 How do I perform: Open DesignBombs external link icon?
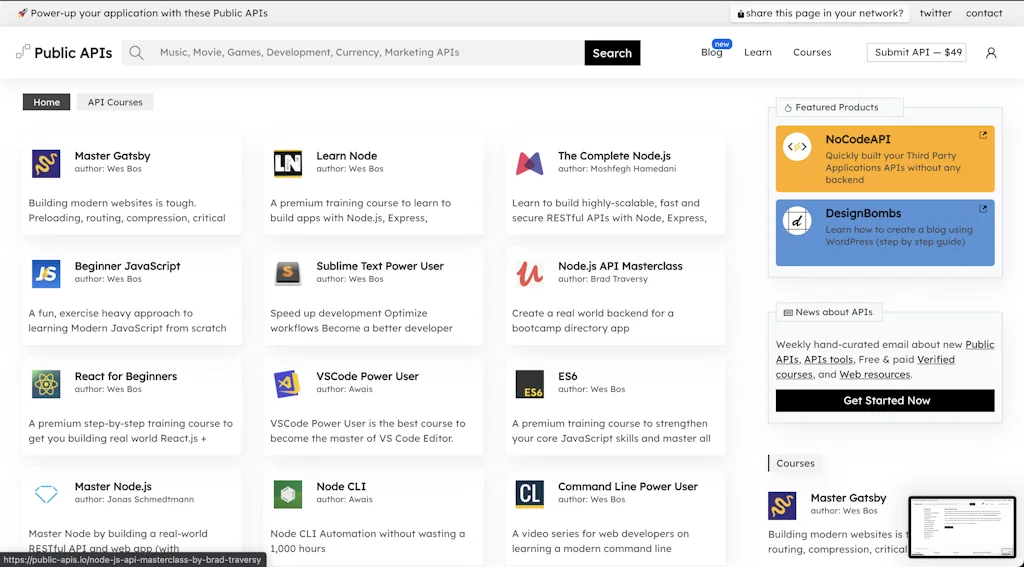point(983,209)
